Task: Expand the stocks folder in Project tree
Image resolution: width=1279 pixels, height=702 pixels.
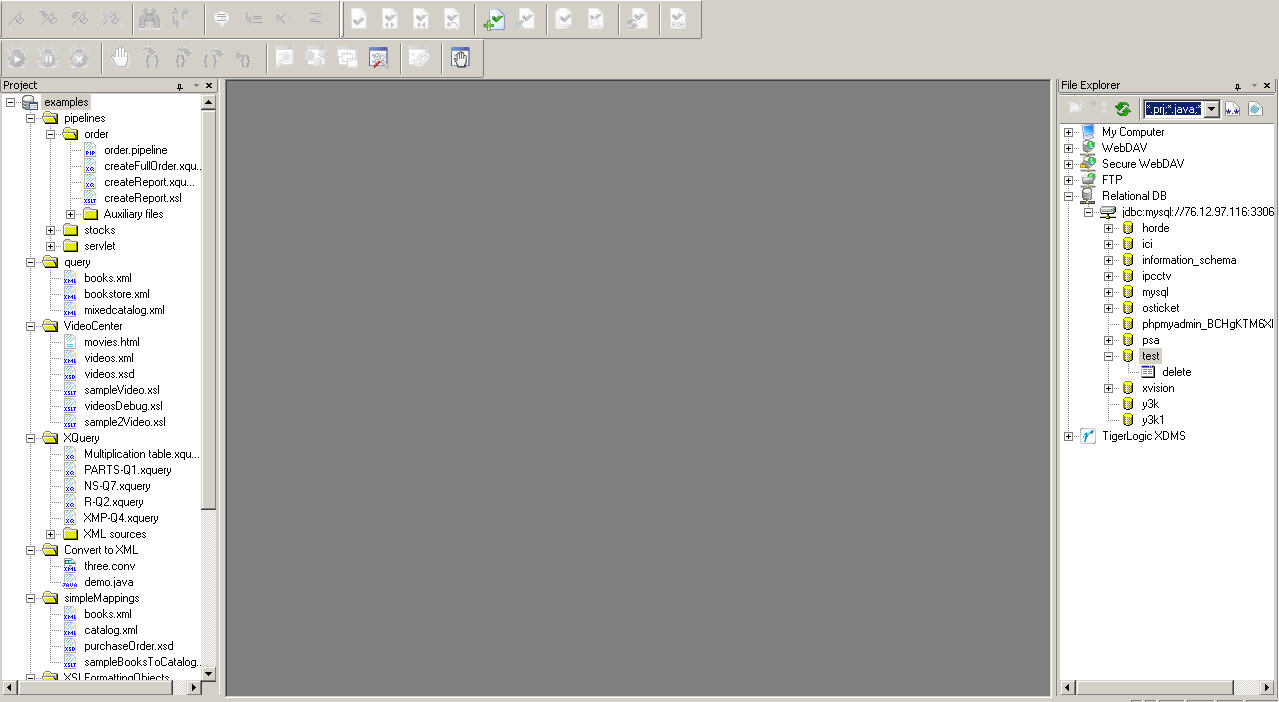Action: [x=51, y=230]
